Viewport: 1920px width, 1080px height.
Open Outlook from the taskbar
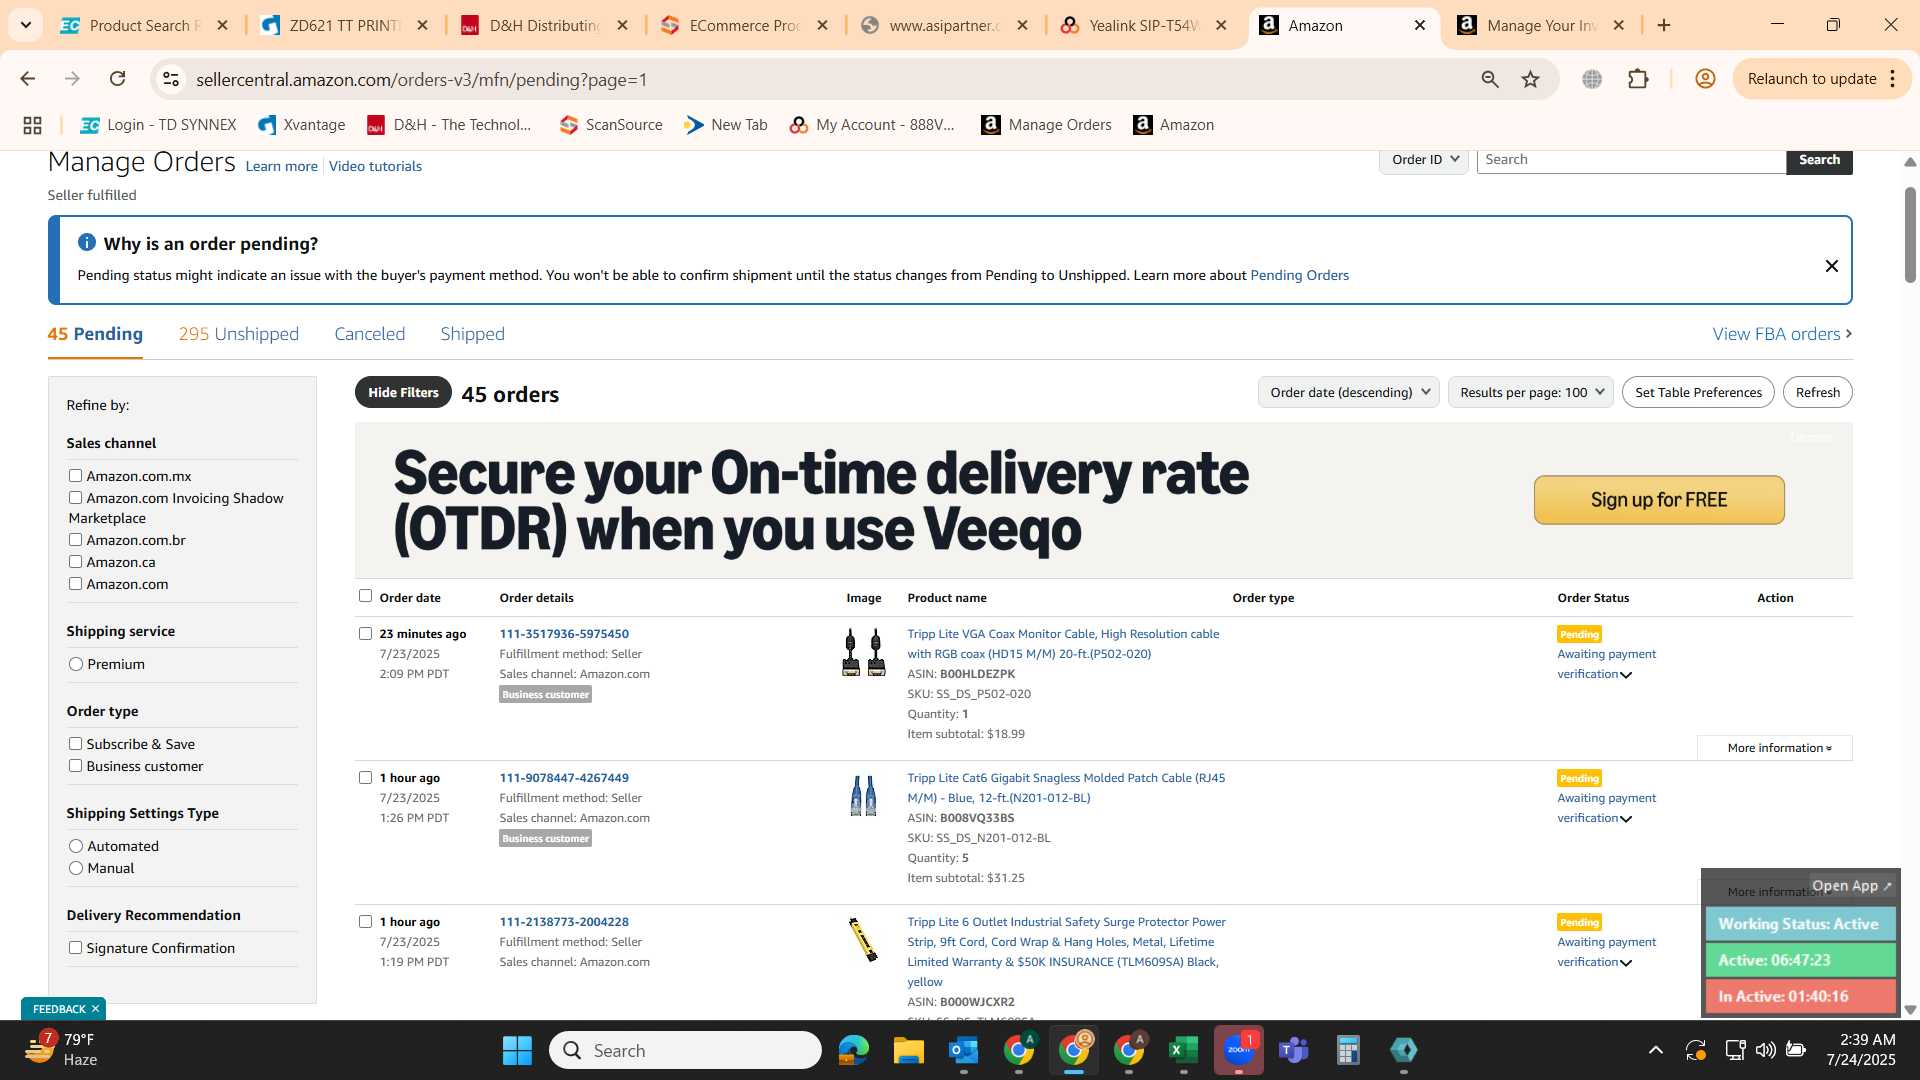(963, 1050)
